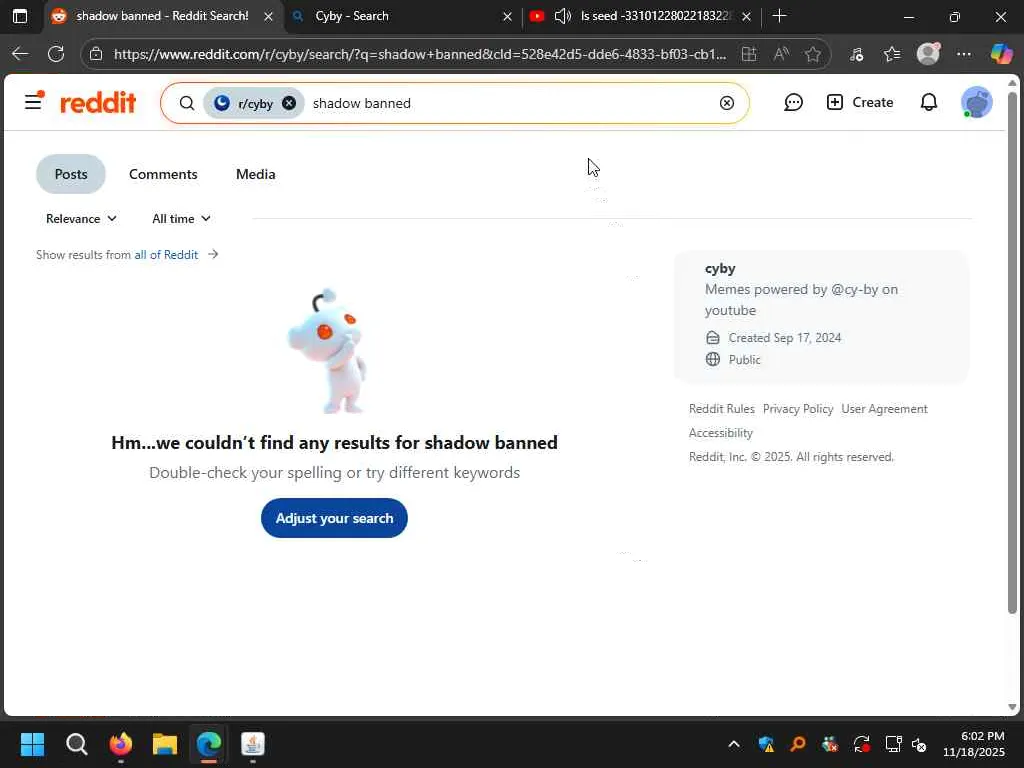Click the browser address bar URL
This screenshot has height=768, width=1024.
click(419, 54)
